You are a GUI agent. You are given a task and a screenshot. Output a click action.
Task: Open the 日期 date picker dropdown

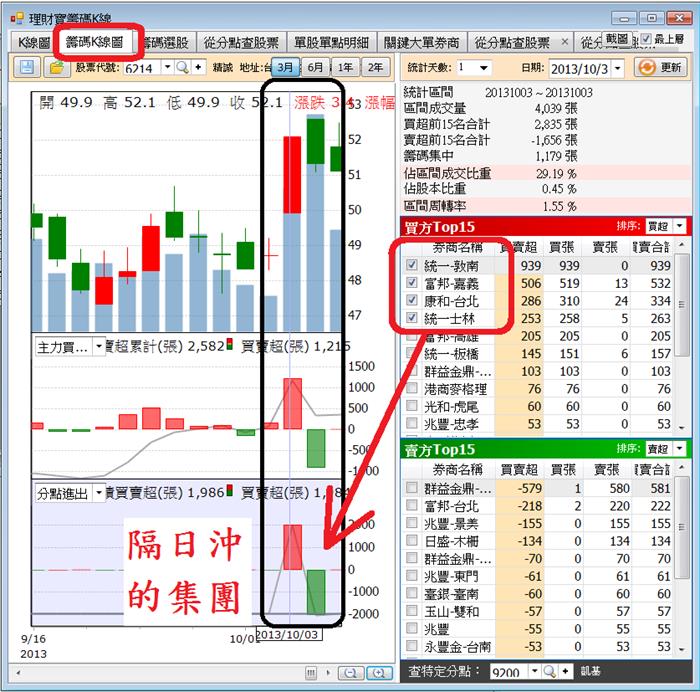617,68
